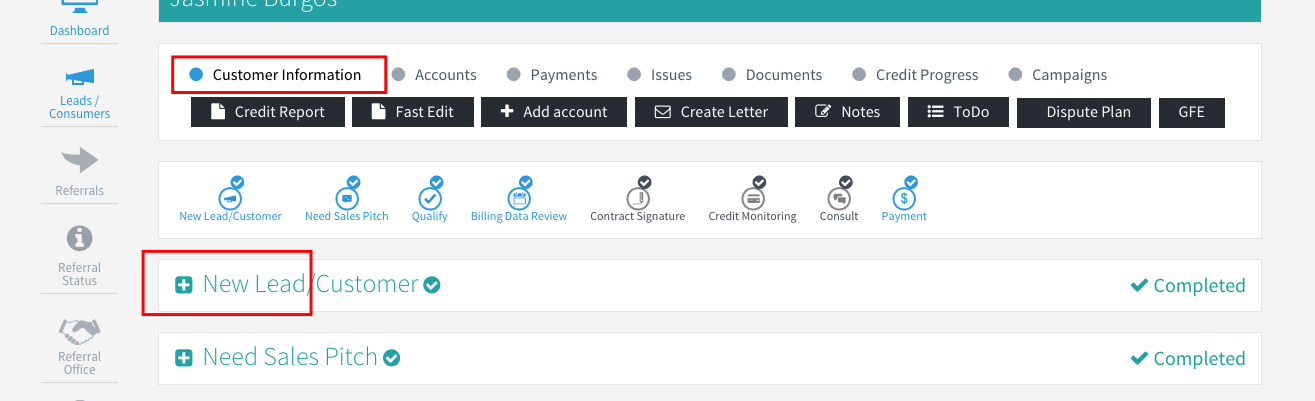Select the Billing Data Review step icon
This screenshot has width=1315, height=401.
[519, 197]
